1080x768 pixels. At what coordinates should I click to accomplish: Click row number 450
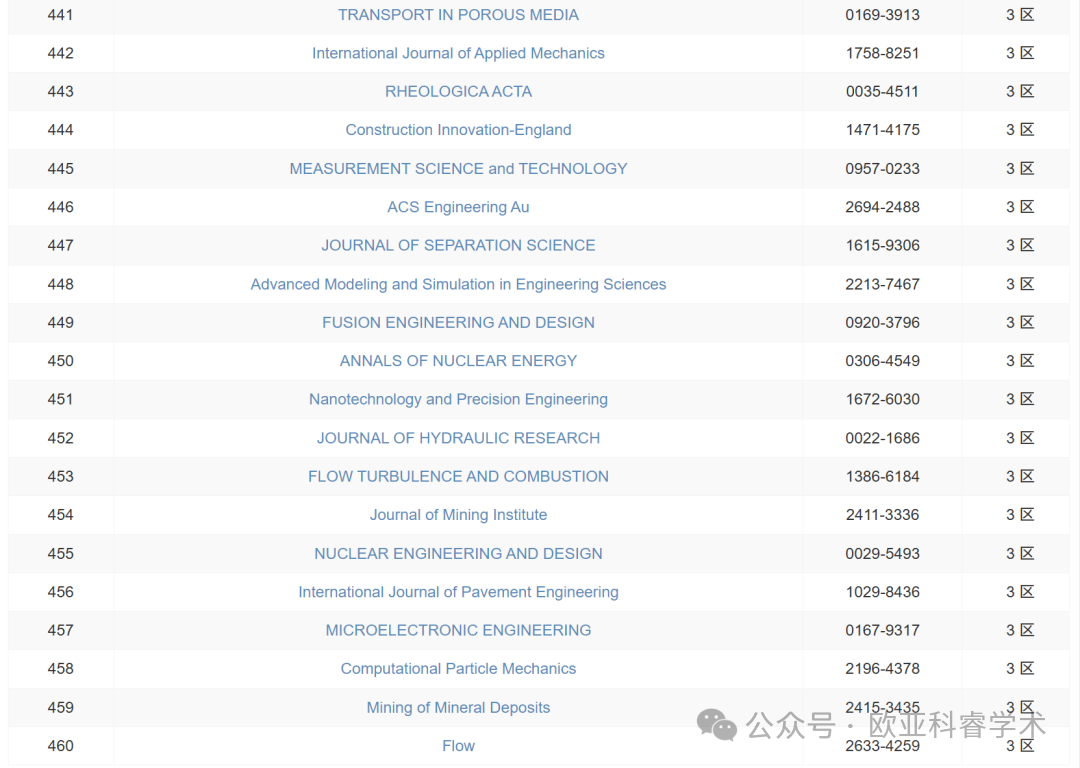(x=61, y=361)
